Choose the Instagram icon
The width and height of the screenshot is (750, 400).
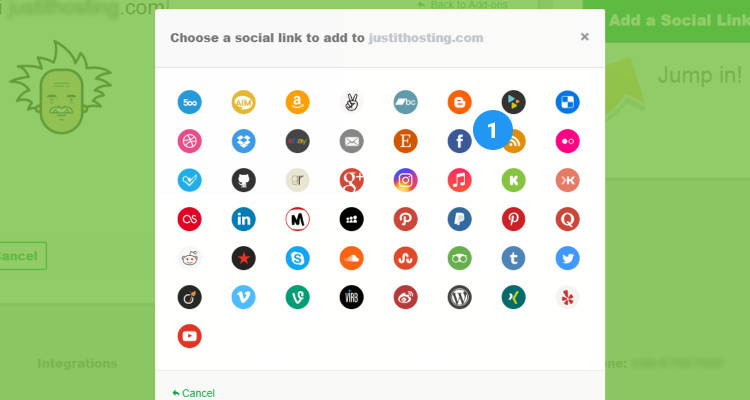click(405, 180)
